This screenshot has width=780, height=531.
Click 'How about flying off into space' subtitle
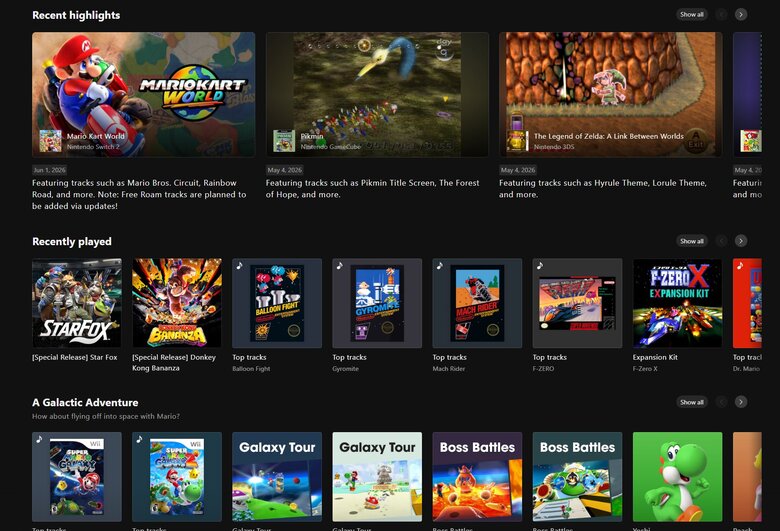point(106,417)
